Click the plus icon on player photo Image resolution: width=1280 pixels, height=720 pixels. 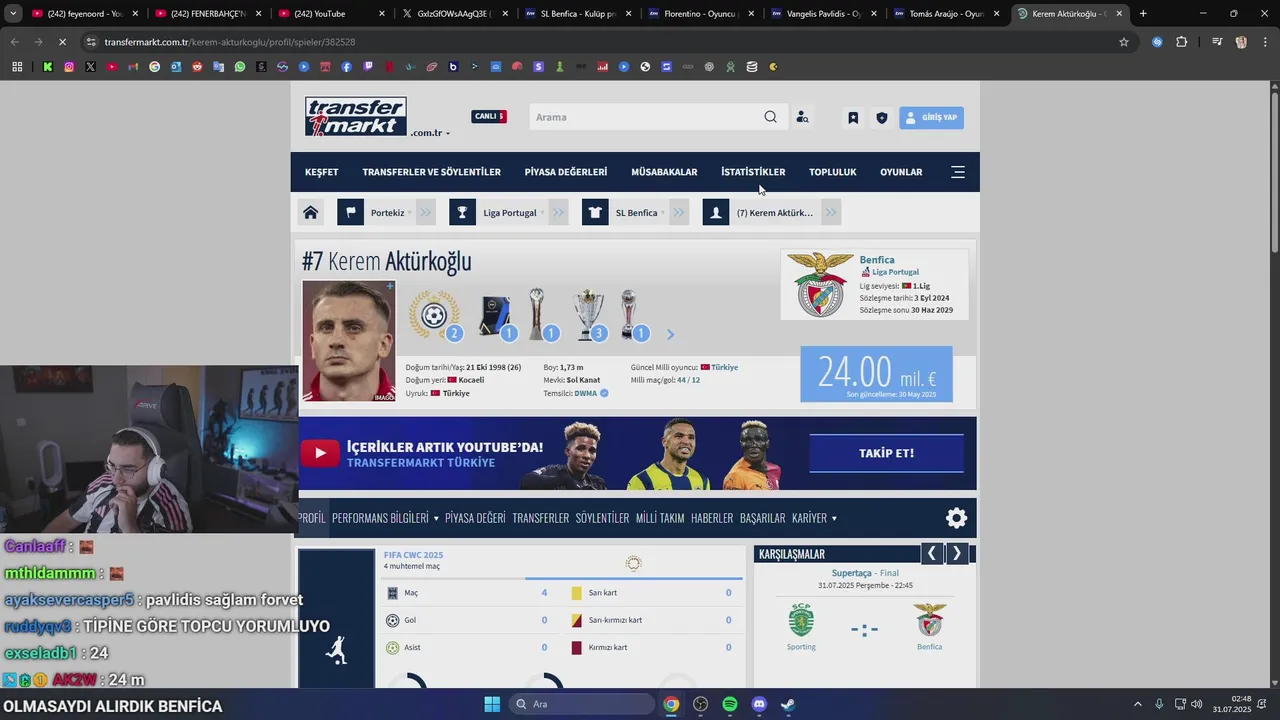pos(390,286)
